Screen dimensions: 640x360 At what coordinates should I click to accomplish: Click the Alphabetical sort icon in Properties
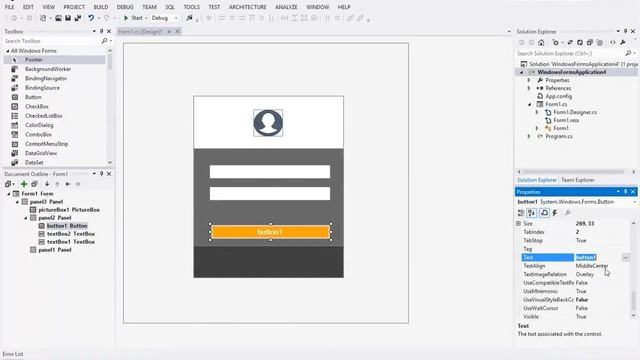pos(531,213)
